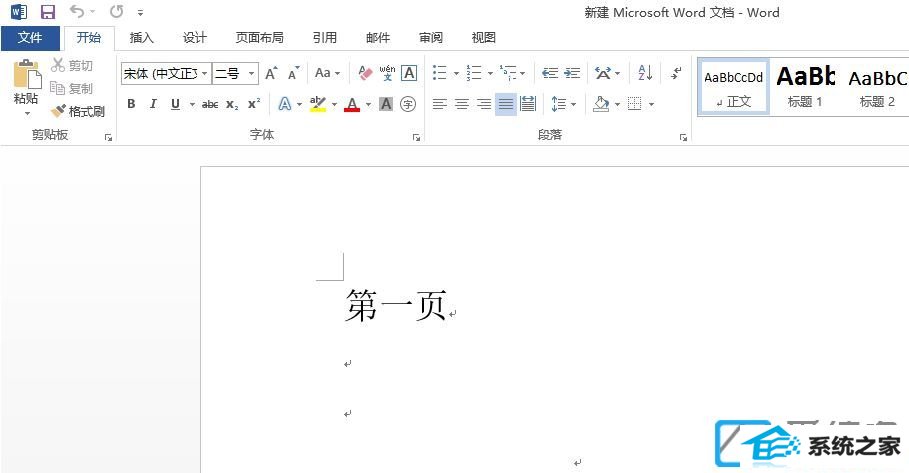
Task: Toggle justify alignment
Action: (x=506, y=104)
